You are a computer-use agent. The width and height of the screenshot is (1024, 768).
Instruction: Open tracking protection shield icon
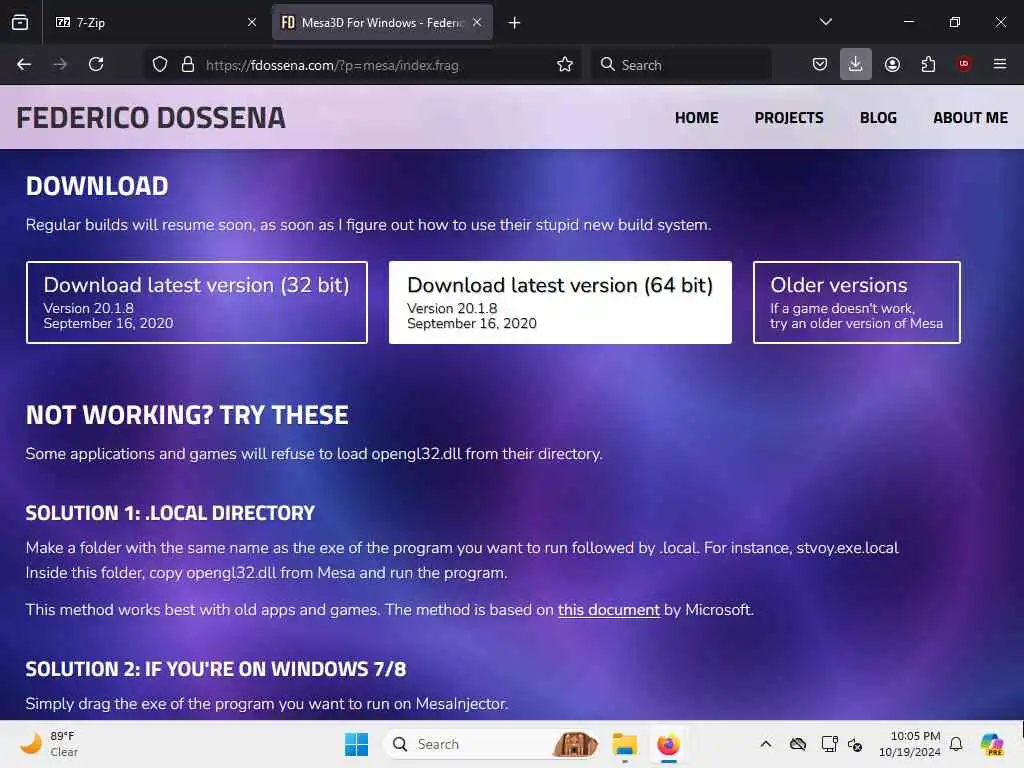pyautogui.click(x=160, y=64)
